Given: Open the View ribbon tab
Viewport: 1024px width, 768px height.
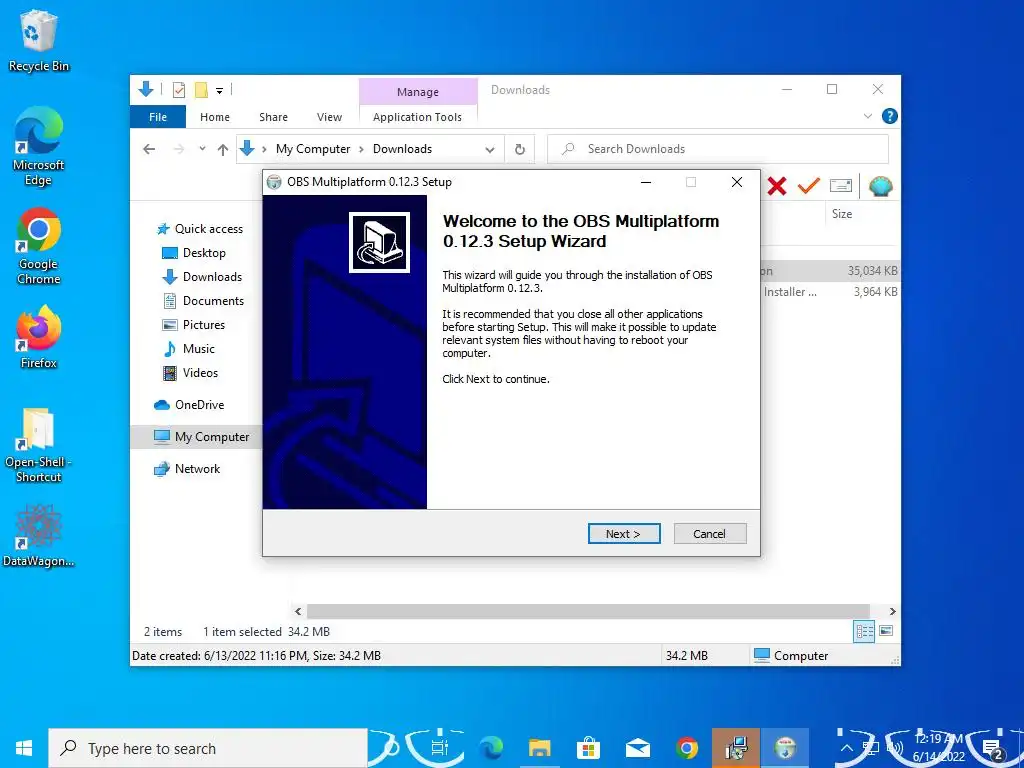Looking at the screenshot, I should (329, 117).
